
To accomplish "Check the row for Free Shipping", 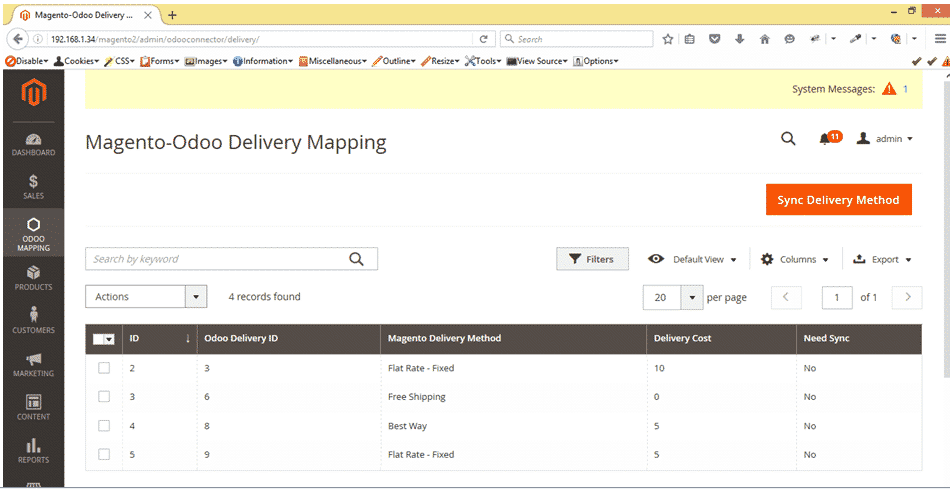I will (104, 396).
